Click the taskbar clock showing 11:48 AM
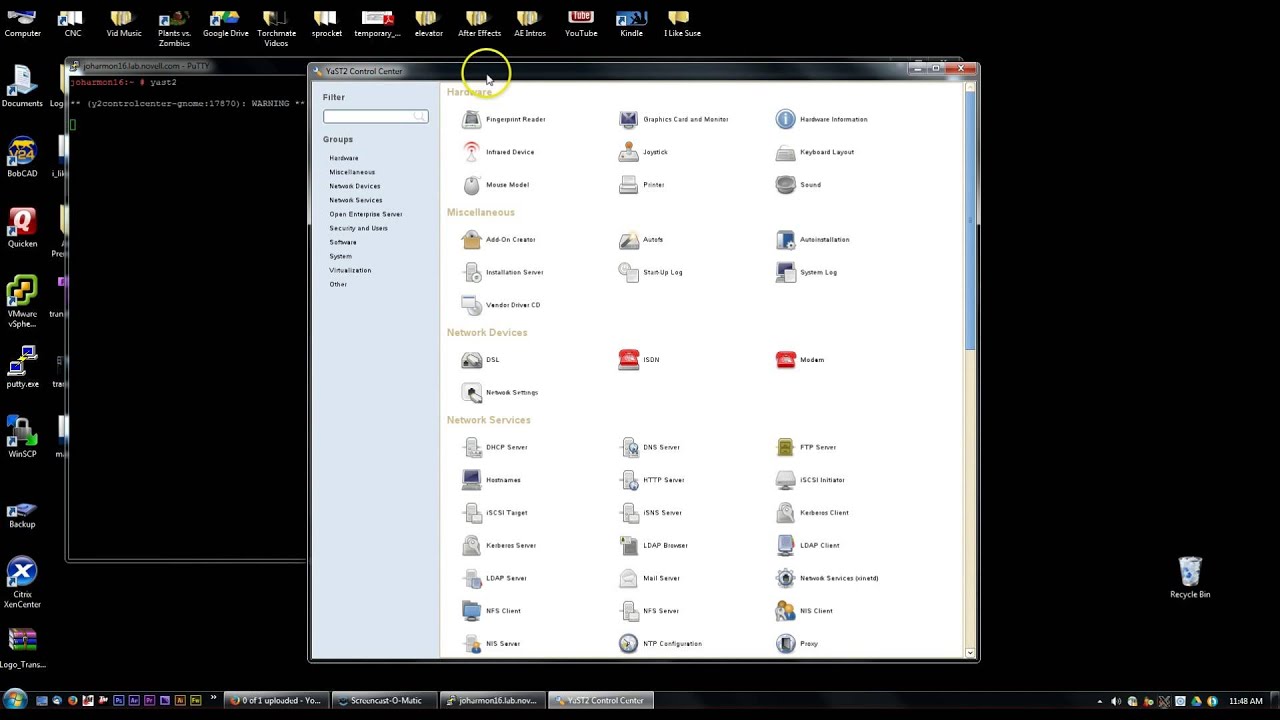 point(1245,701)
